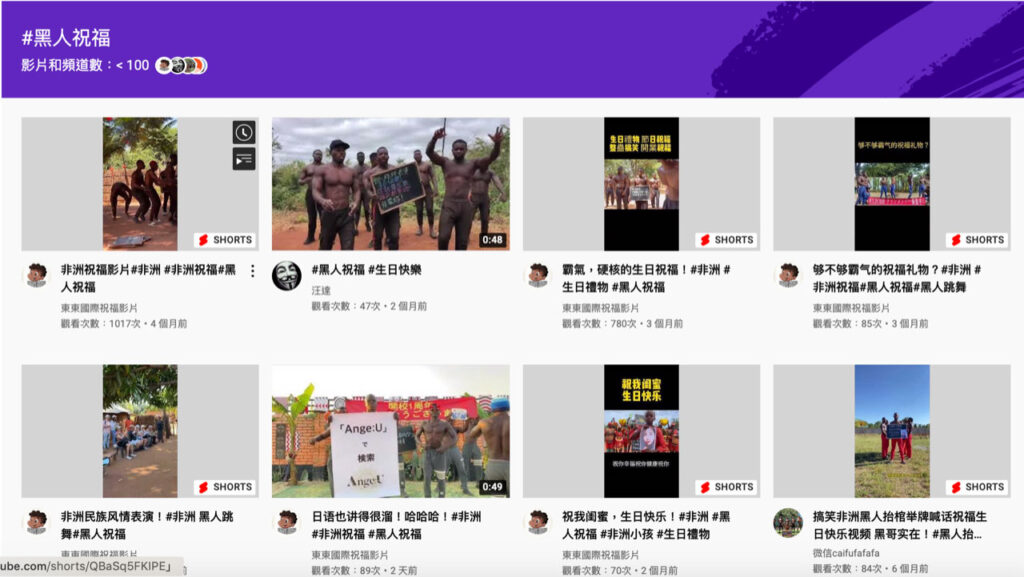
Task: Open the three-dot menu for 非洲祝福影片 video
Action: click(x=252, y=271)
